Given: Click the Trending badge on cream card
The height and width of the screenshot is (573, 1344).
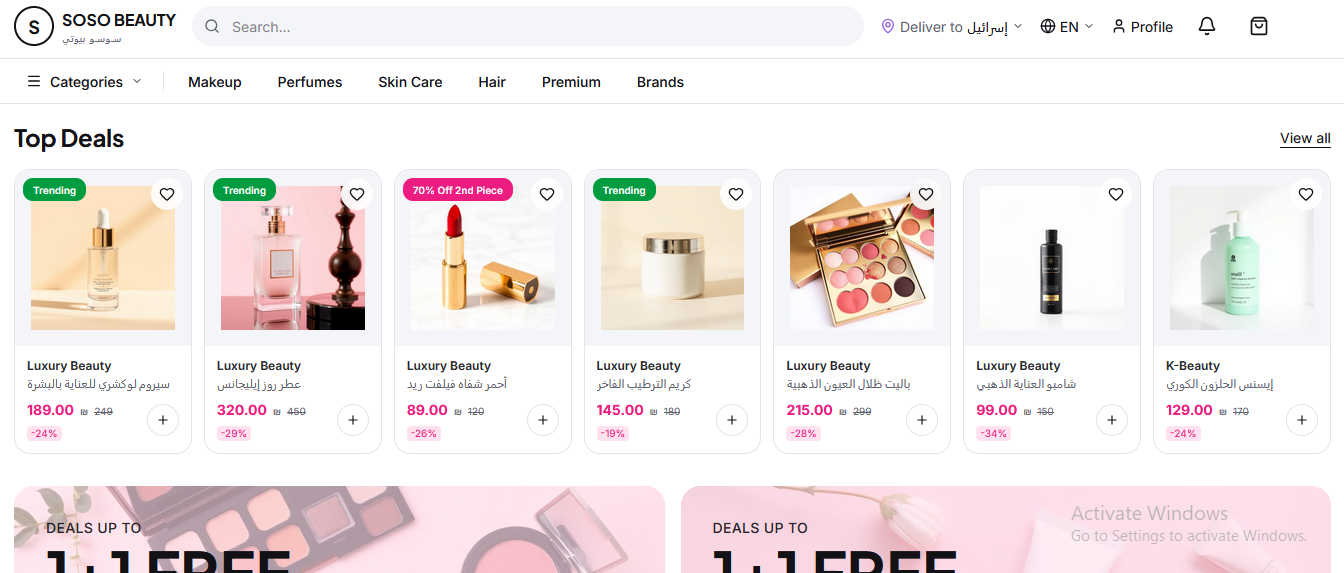Looking at the screenshot, I should point(625,190).
